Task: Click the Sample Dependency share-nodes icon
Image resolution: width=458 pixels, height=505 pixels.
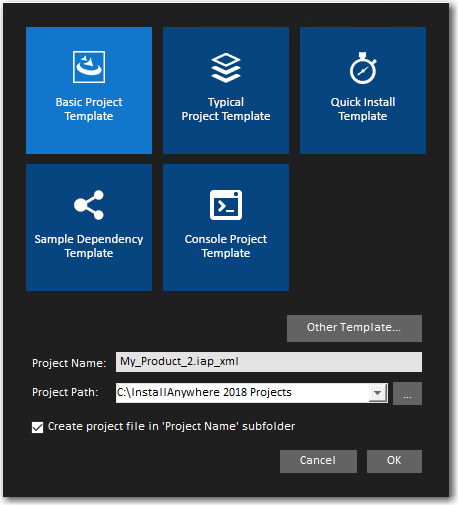Action: tap(89, 205)
